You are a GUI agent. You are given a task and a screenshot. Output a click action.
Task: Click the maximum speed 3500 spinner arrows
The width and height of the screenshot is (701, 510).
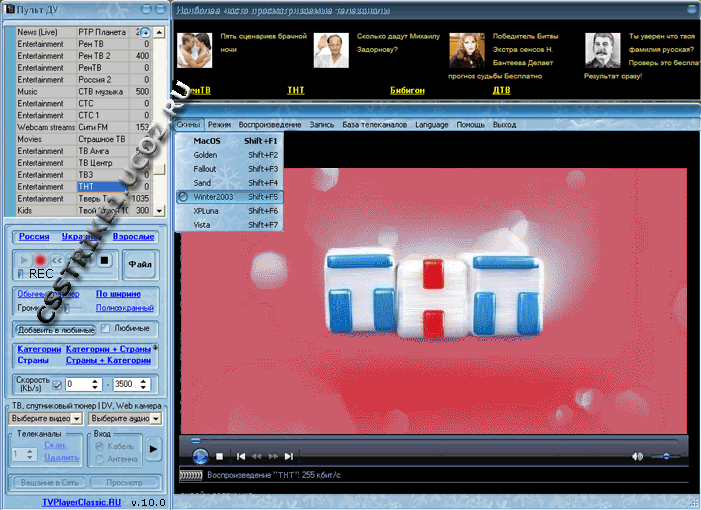[143, 384]
